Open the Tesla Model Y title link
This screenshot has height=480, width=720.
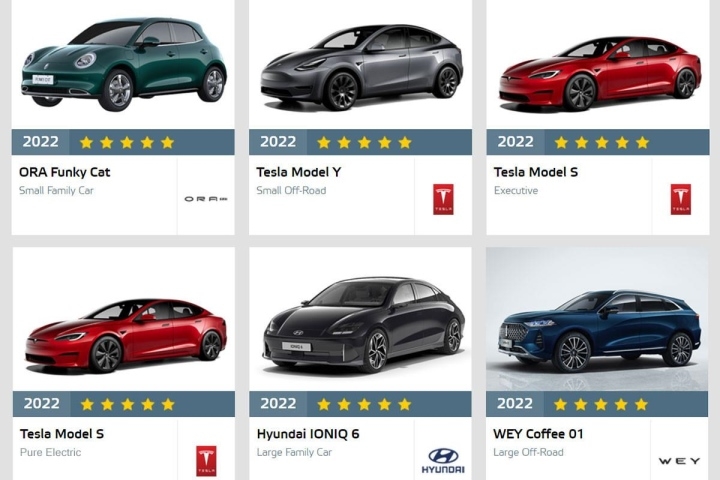click(299, 172)
